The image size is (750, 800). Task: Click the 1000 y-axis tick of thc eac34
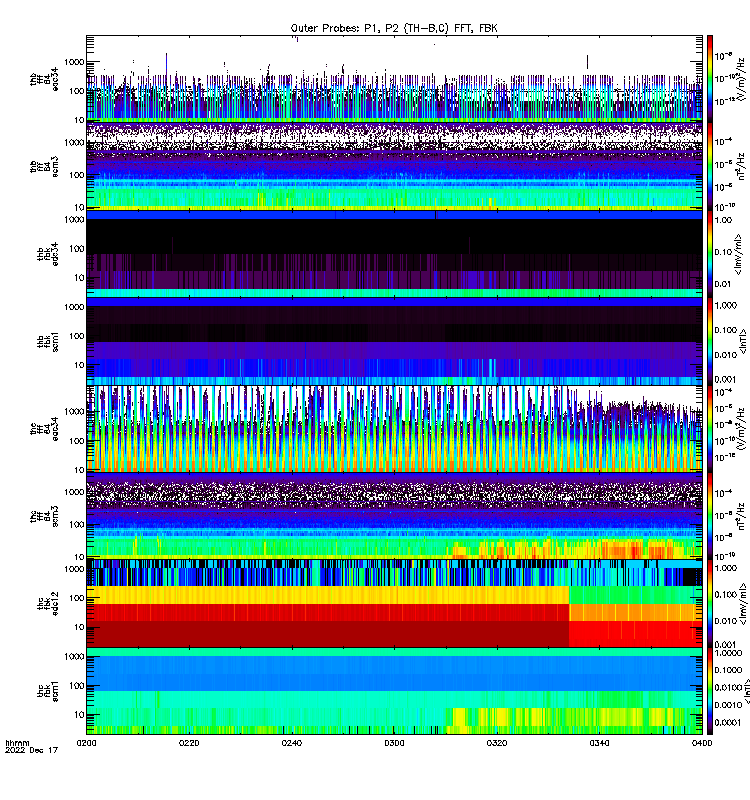(74, 411)
